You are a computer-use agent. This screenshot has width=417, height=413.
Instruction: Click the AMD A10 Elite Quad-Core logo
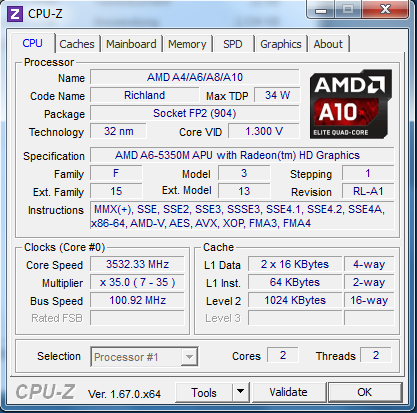(x=350, y=104)
